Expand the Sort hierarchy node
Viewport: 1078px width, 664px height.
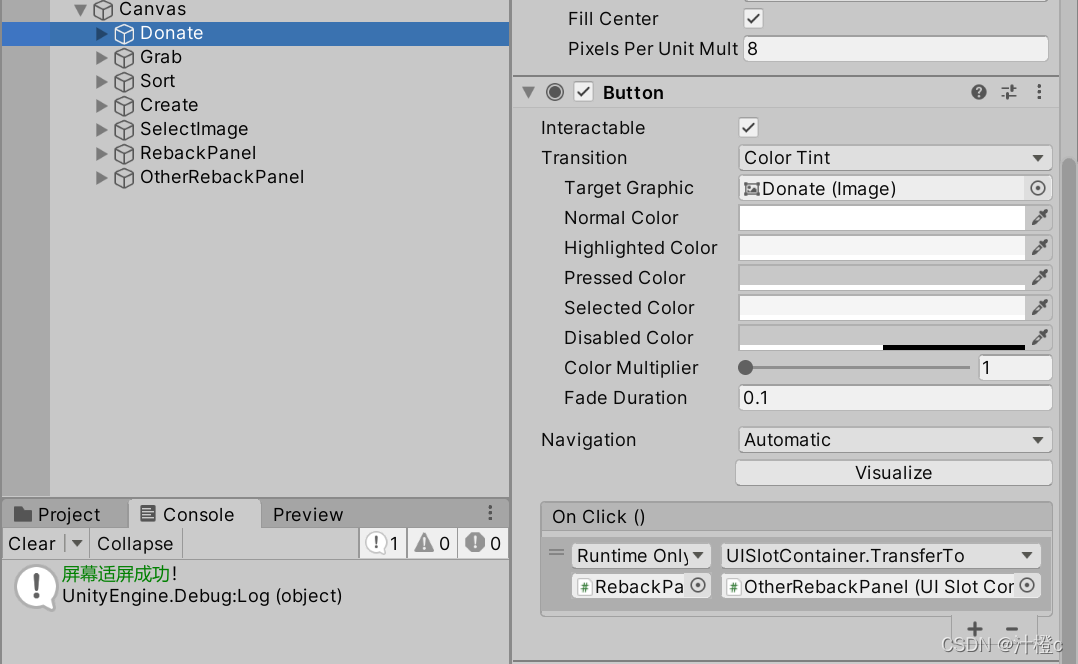[x=101, y=81]
